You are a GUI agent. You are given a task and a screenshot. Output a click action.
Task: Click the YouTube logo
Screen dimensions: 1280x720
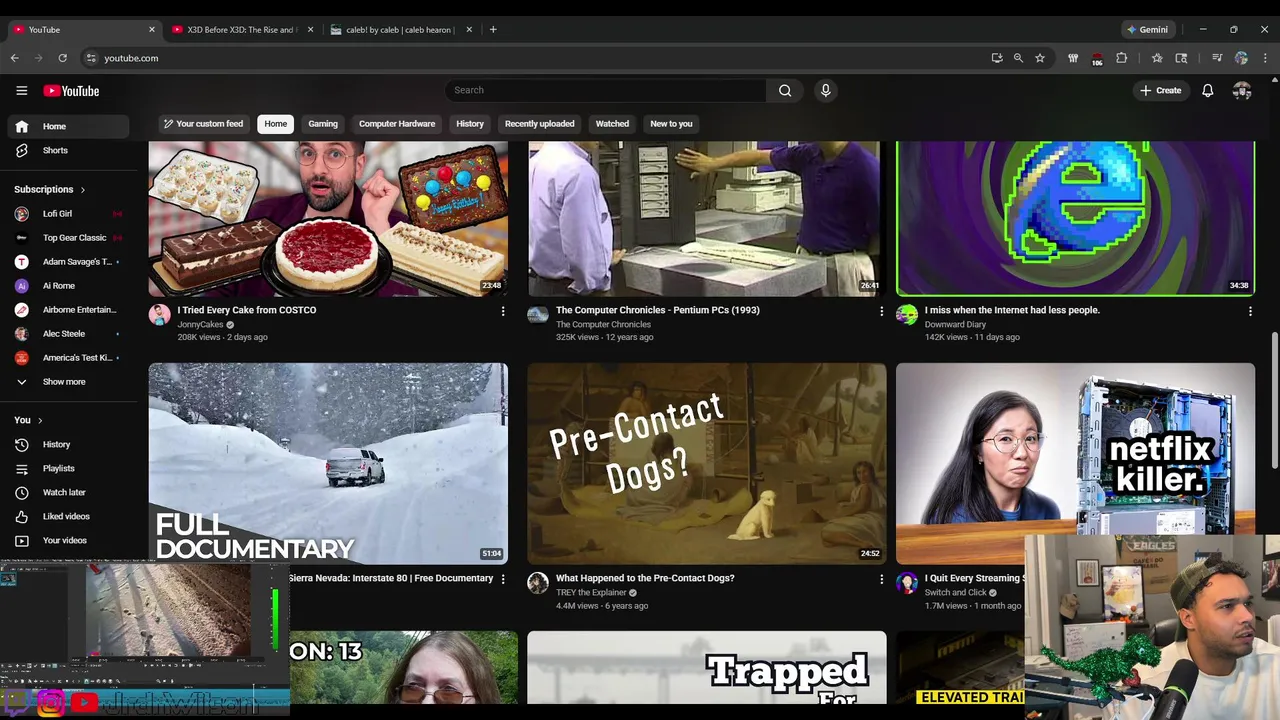[x=71, y=91]
